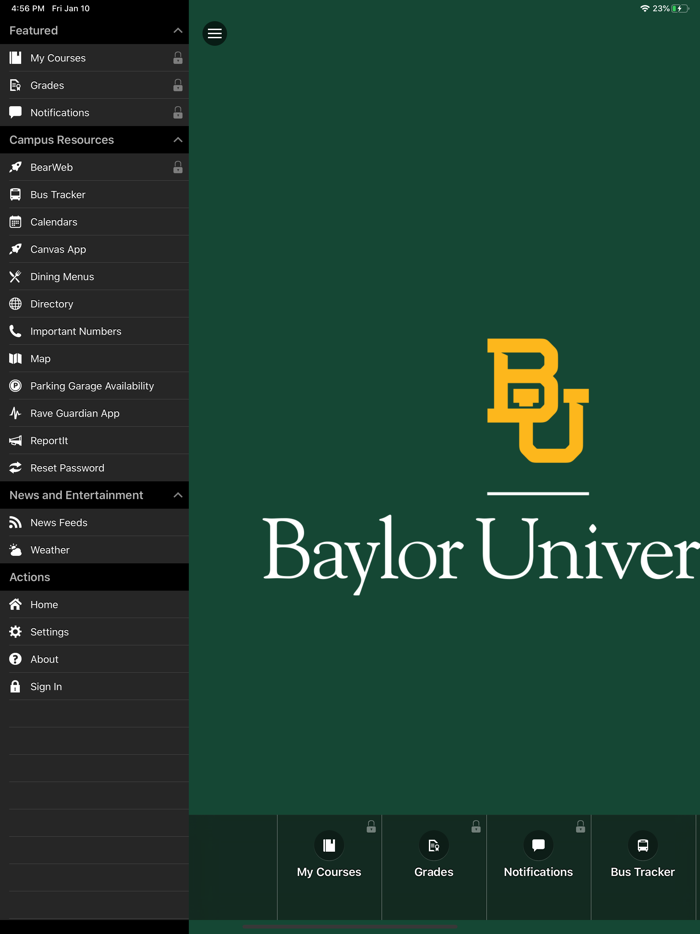Click the Rave Guardian App pulse icon

(15, 413)
